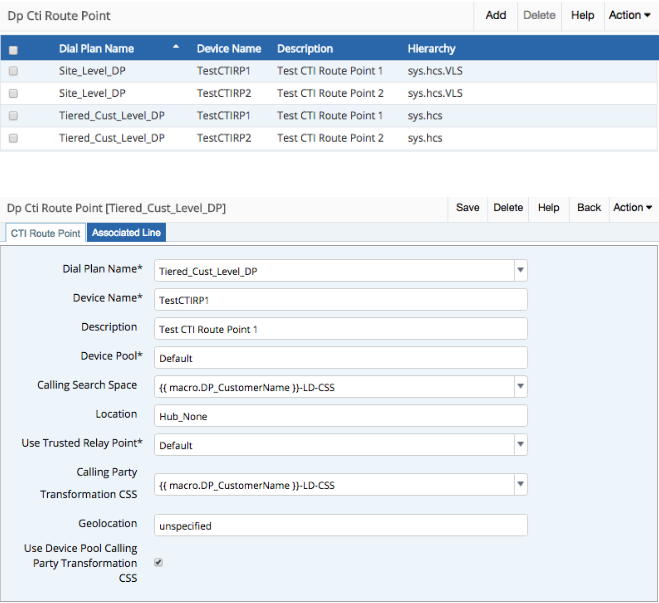Switch to the CTI Route Point tab

pos(45,233)
